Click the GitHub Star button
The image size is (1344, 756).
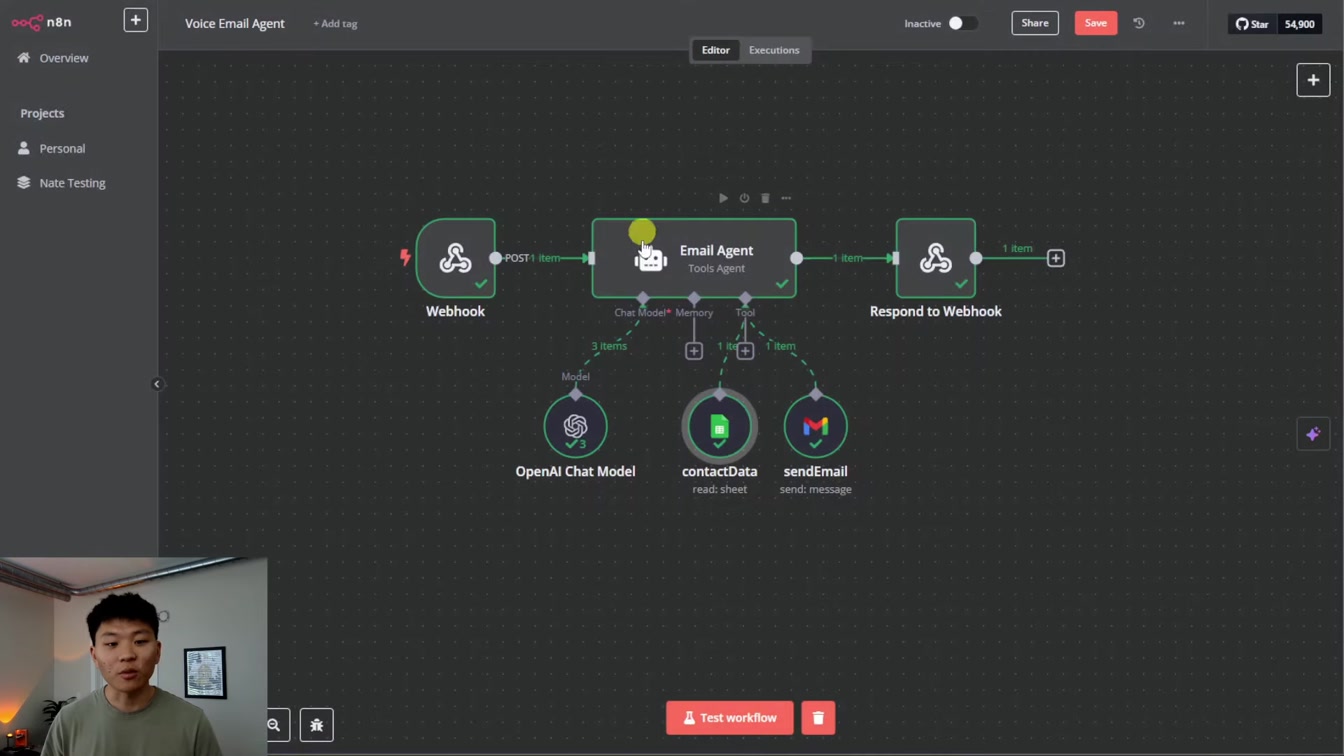point(1252,24)
